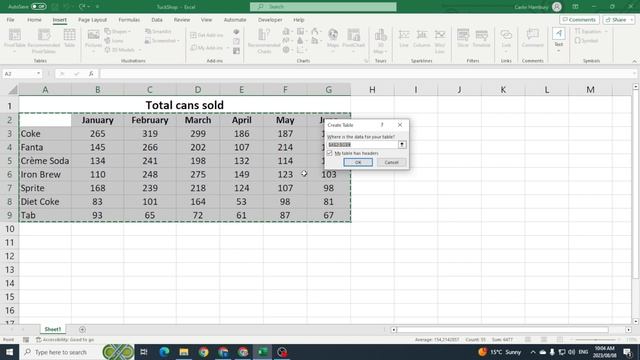Open the Data tab
This screenshot has width=640, height=360.
(x=157, y=20)
